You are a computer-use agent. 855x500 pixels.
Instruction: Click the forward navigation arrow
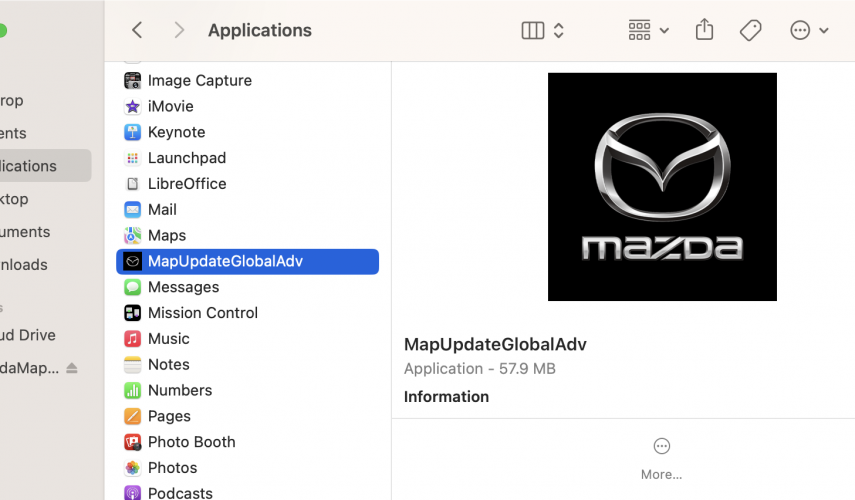pos(179,30)
